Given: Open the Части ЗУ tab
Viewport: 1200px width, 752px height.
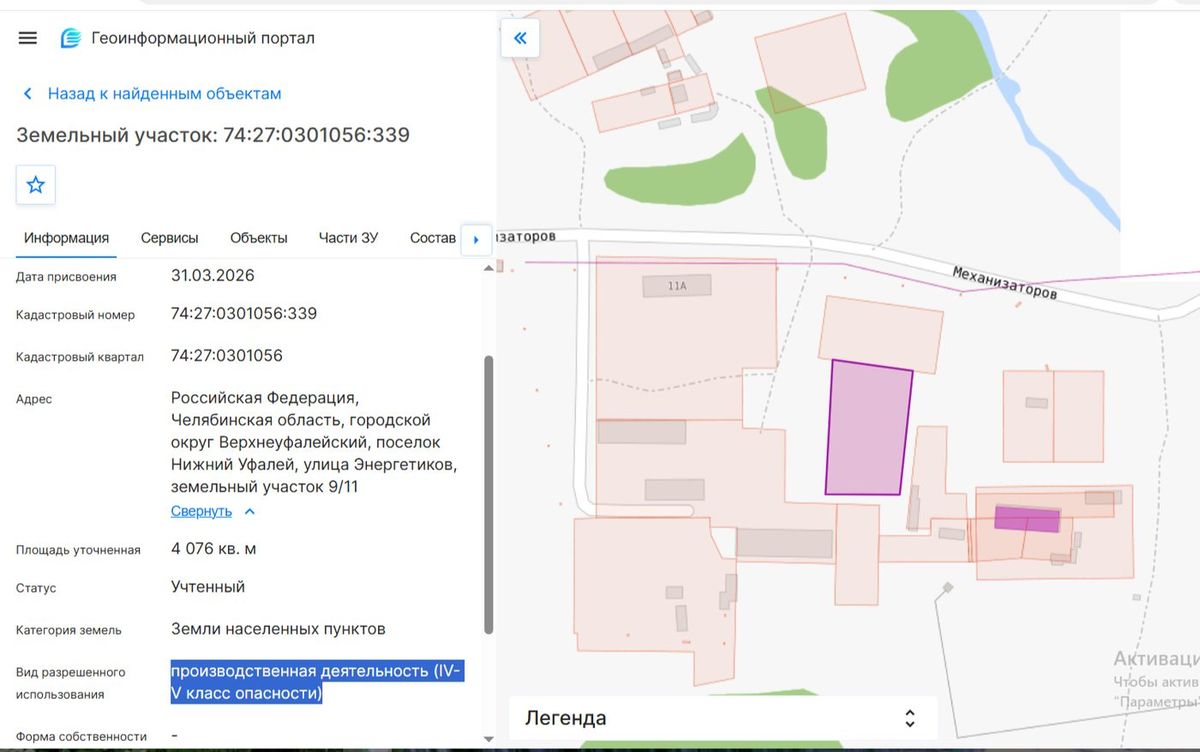Looking at the screenshot, I should (348, 238).
